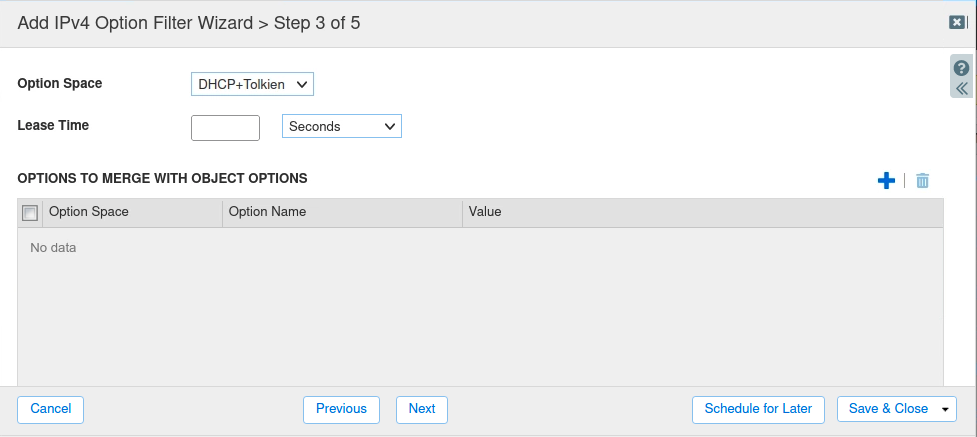This screenshot has height=437, width=977.
Task: Click the Save & Close button
Action: coord(887,409)
